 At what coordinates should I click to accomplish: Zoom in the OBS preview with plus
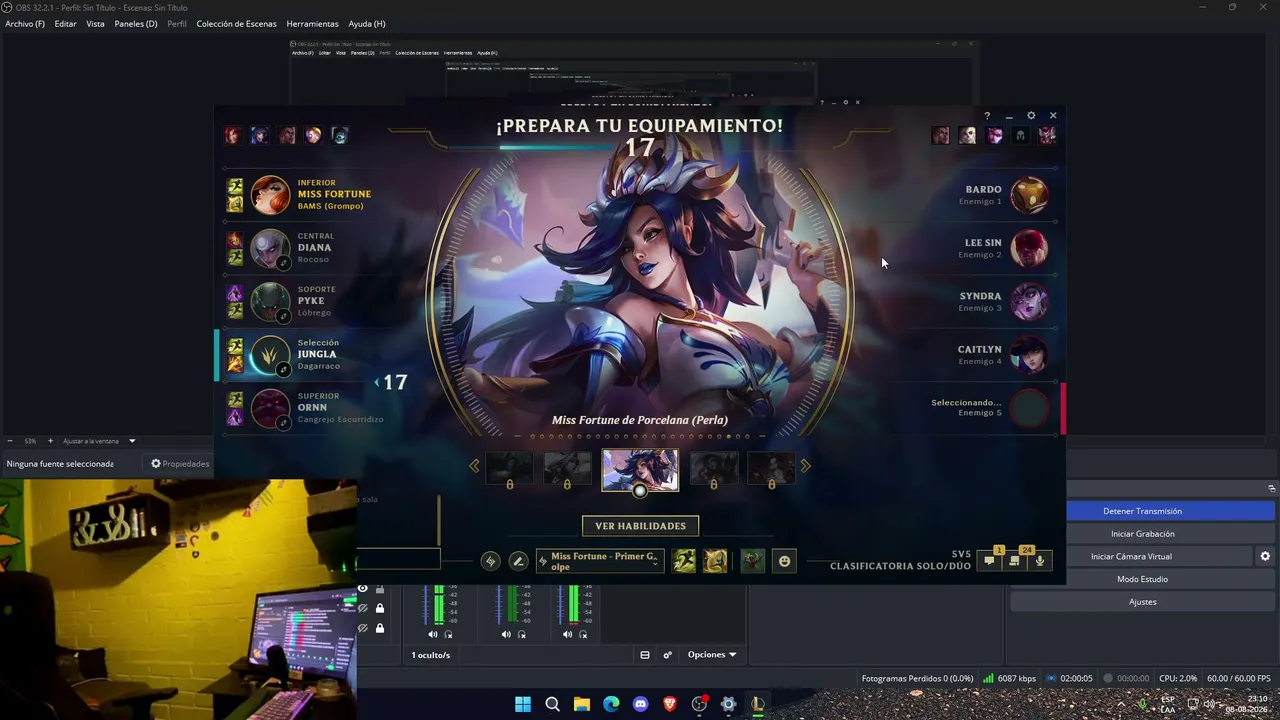[x=51, y=441]
